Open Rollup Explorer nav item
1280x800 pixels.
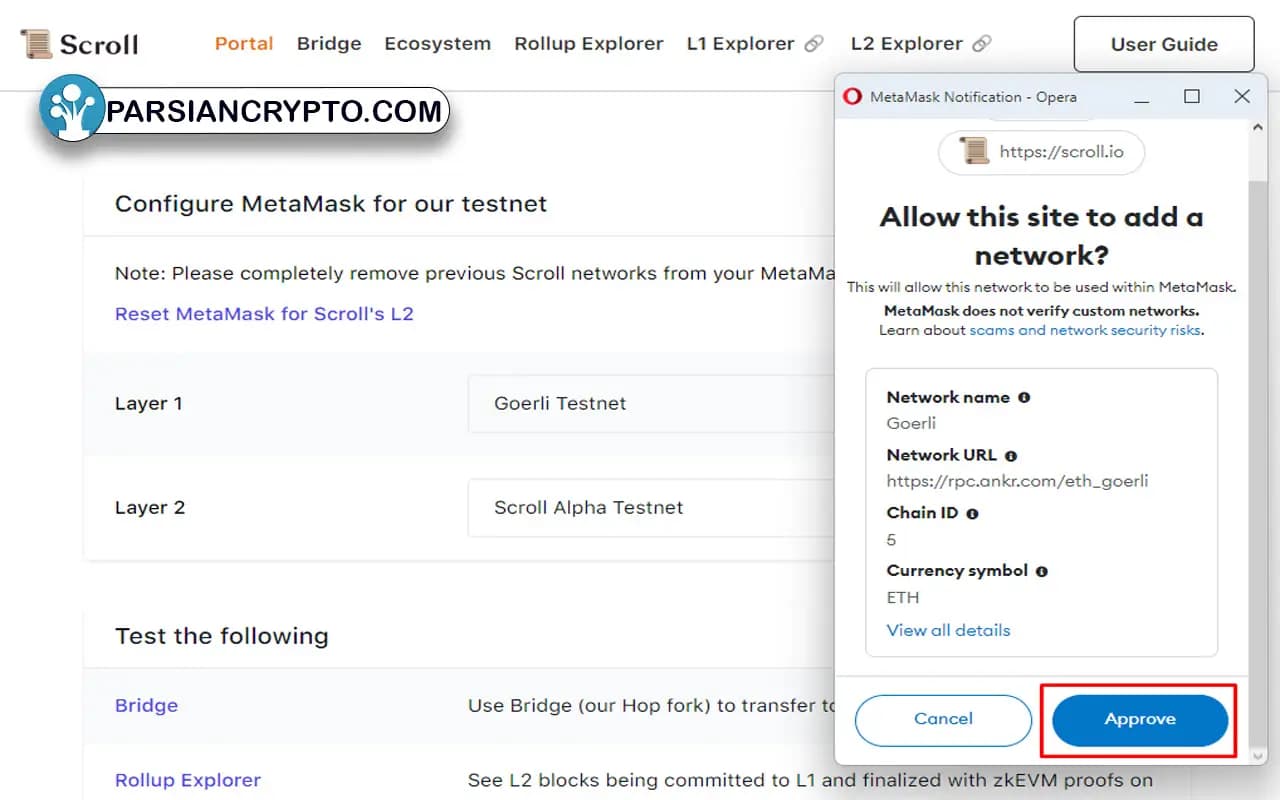pyautogui.click(x=589, y=44)
